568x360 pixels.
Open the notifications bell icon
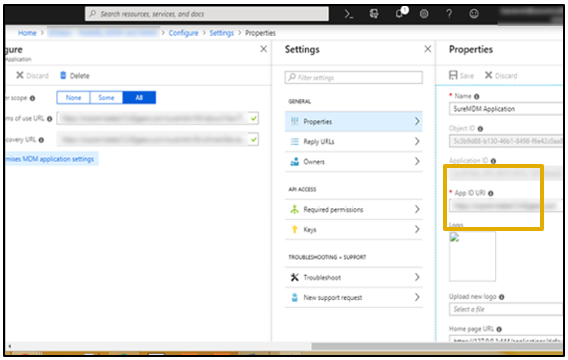pos(400,14)
